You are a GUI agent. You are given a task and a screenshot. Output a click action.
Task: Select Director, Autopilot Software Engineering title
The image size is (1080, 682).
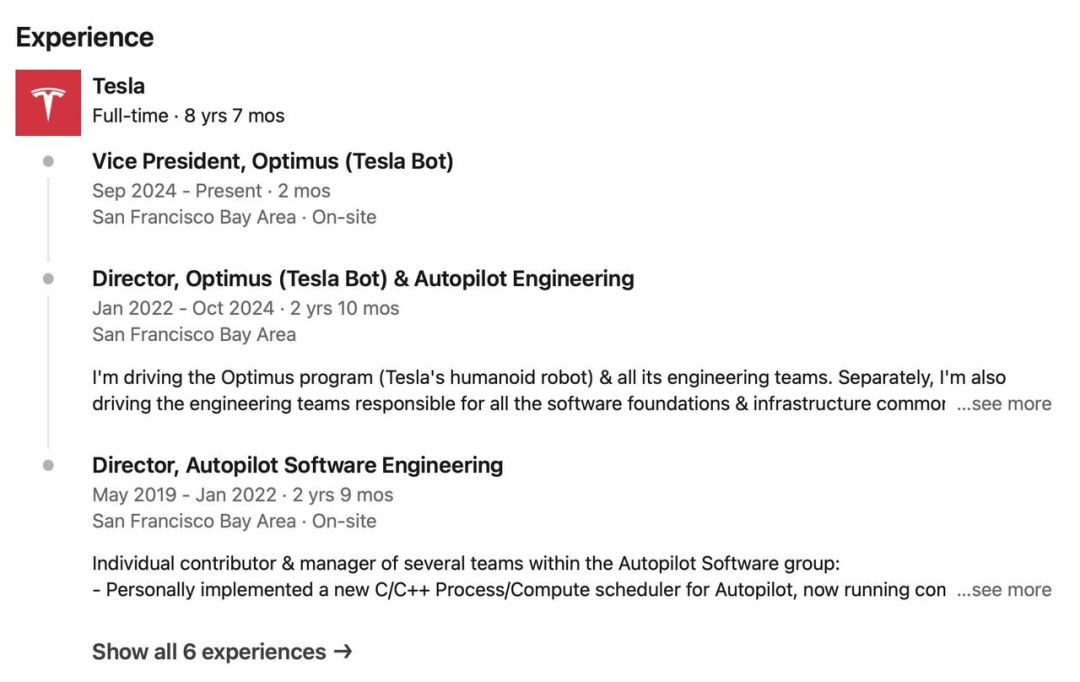tap(297, 465)
